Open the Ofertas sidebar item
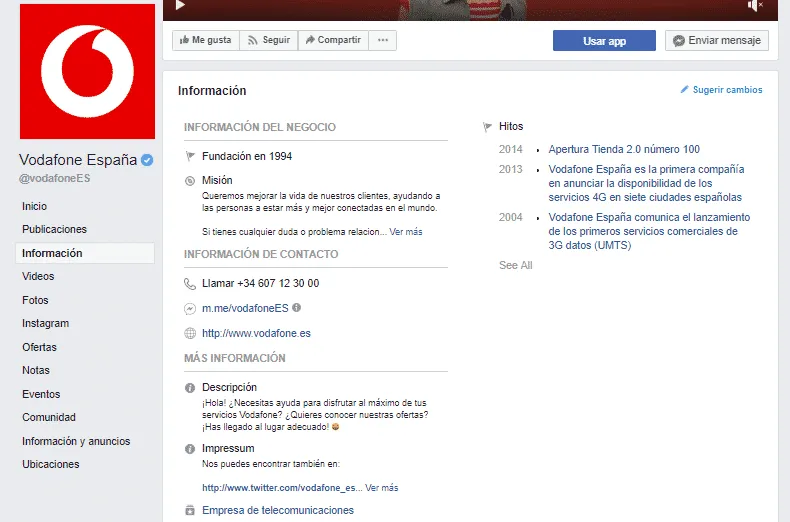Viewport: 790px width, 522px height. point(39,347)
